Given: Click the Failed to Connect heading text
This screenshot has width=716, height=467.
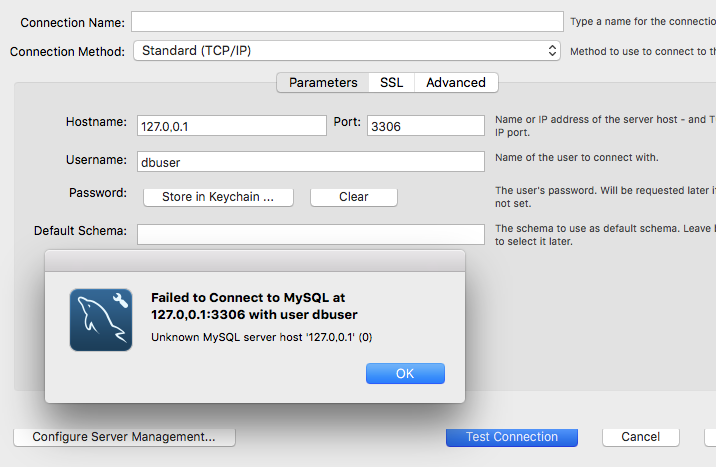Looking at the screenshot, I should click(254, 306).
